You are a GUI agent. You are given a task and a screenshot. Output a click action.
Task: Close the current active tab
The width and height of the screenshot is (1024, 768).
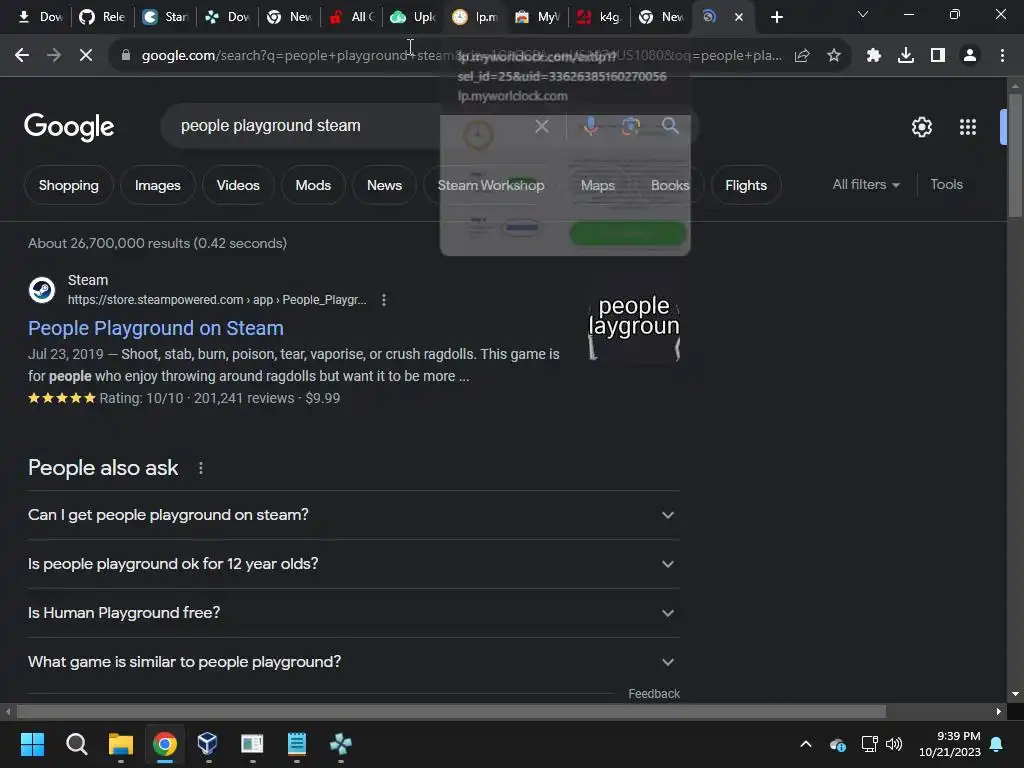[739, 17]
